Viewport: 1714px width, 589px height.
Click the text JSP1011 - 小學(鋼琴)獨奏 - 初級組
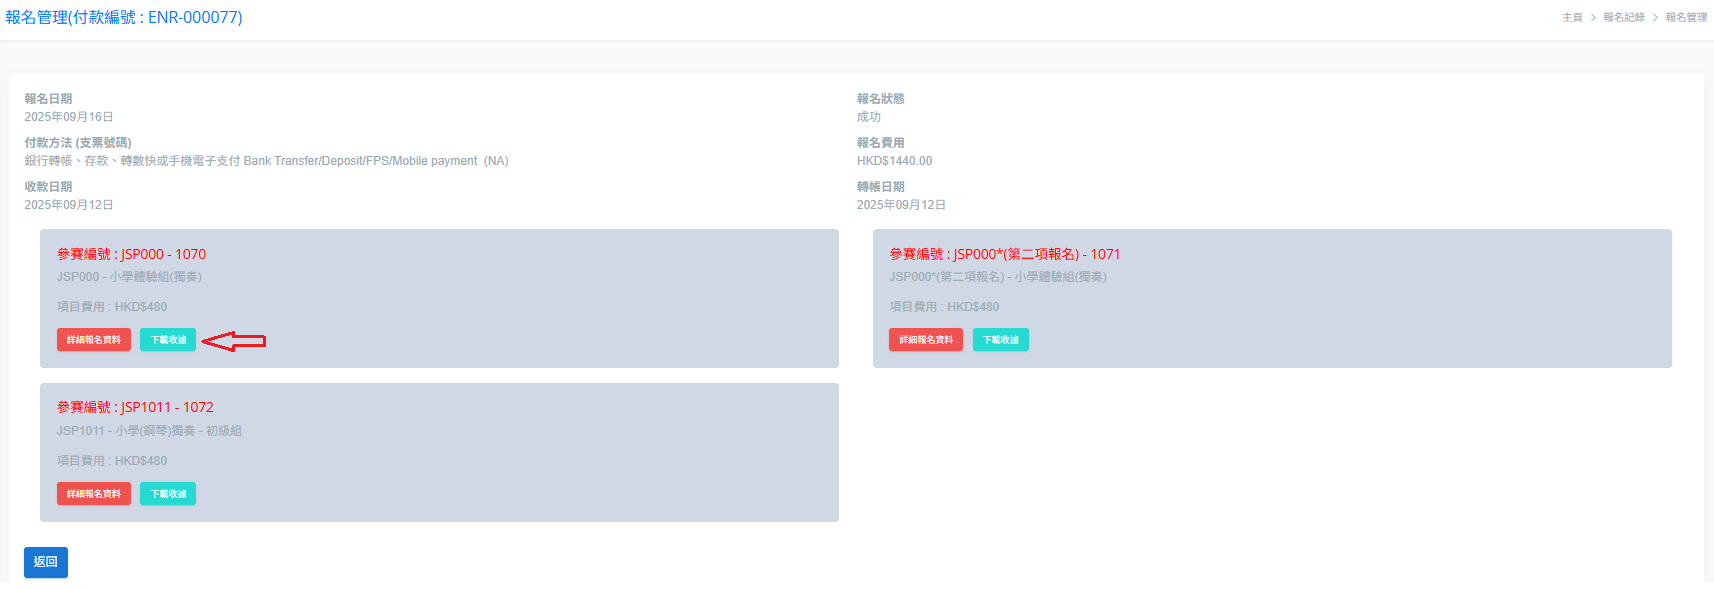coord(149,431)
